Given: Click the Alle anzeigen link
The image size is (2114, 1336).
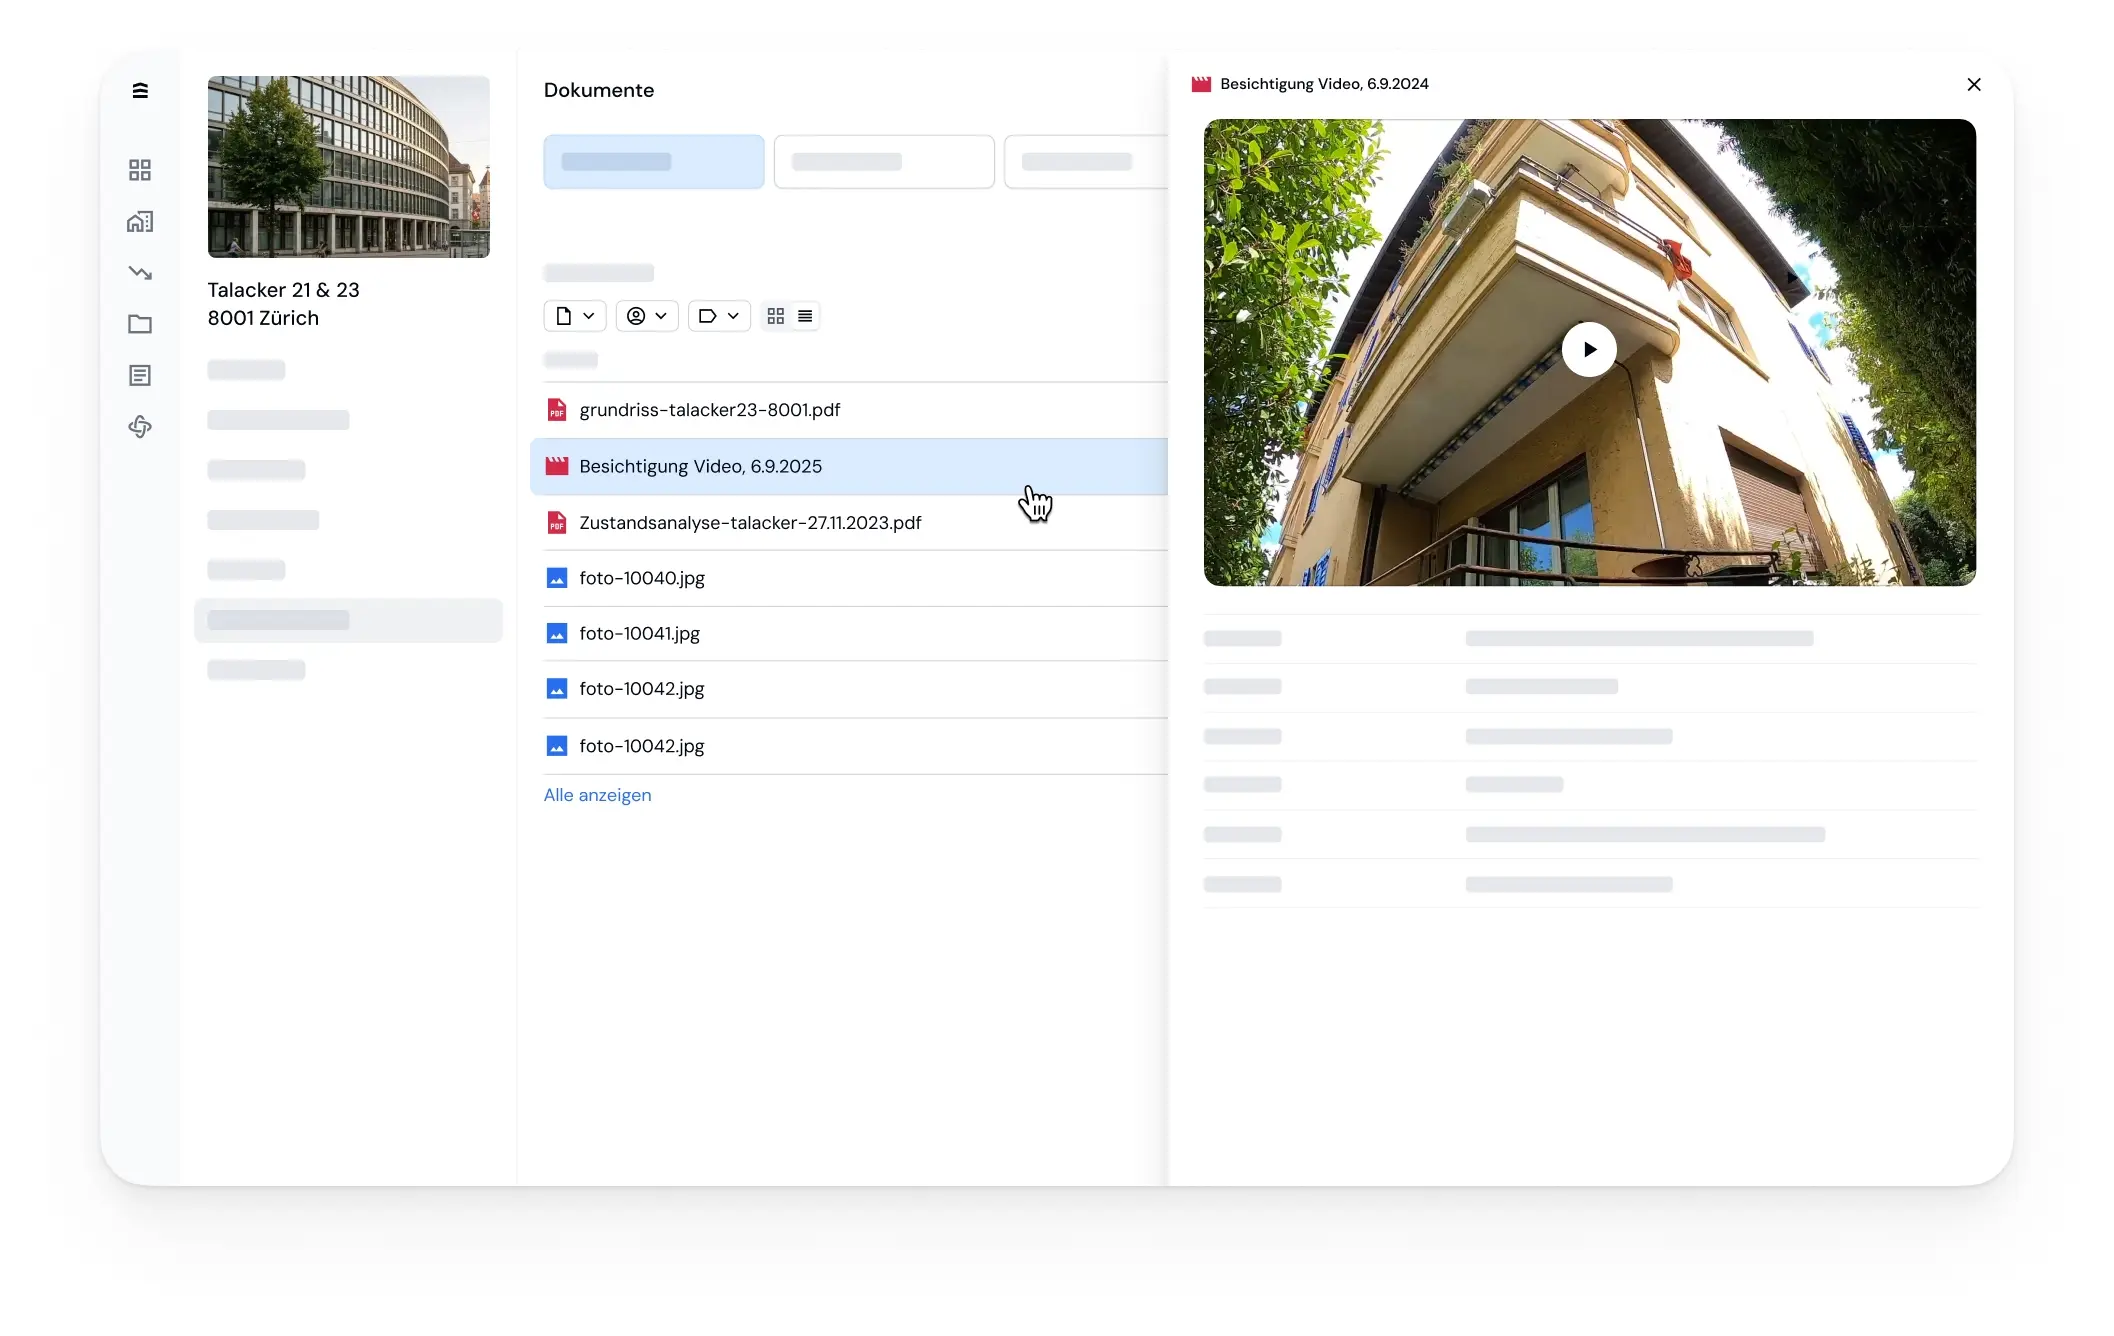Looking at the screenshot, I should click(597, 795).
